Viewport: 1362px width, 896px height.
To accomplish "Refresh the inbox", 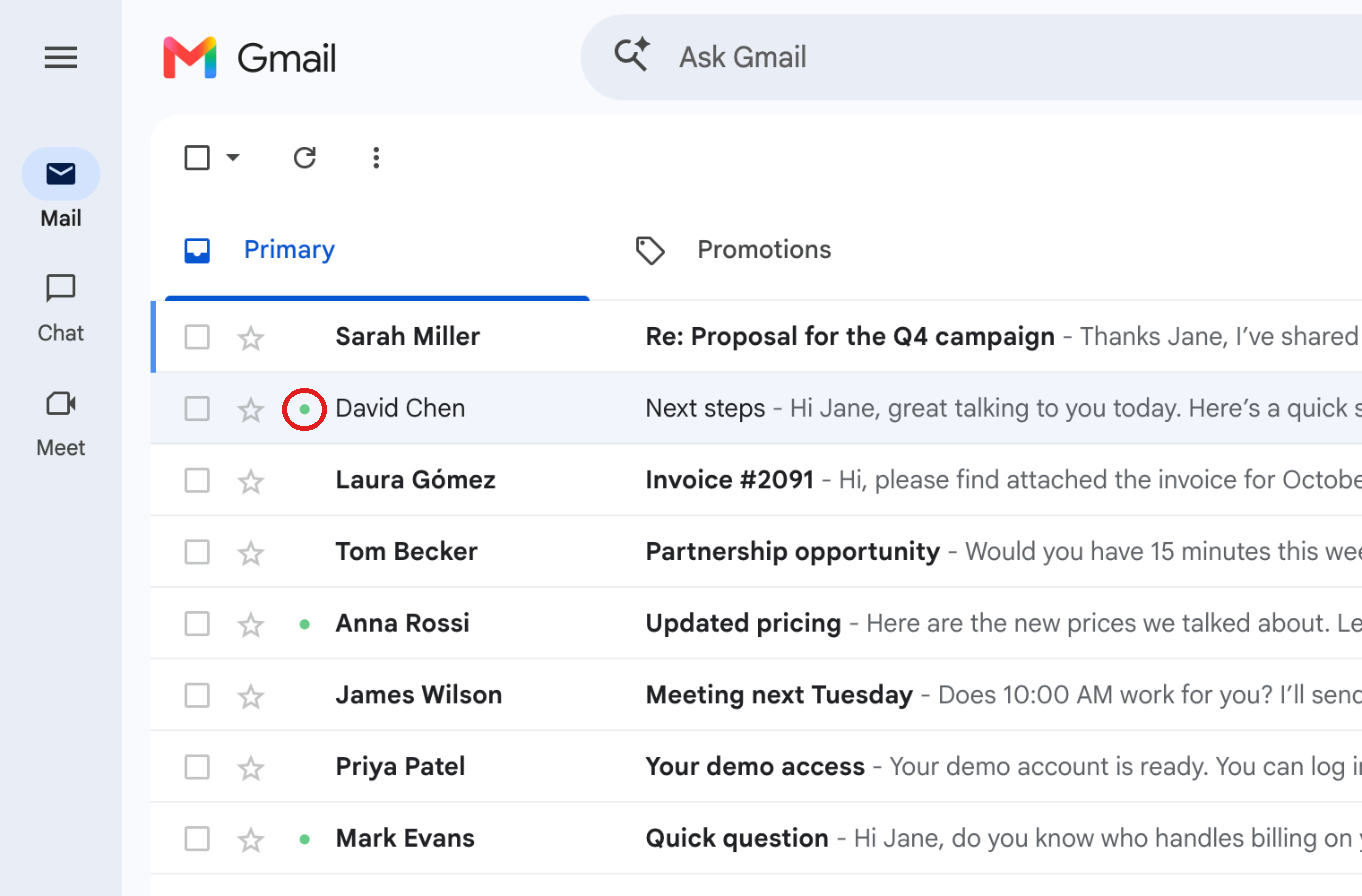I will click(305, 157).
